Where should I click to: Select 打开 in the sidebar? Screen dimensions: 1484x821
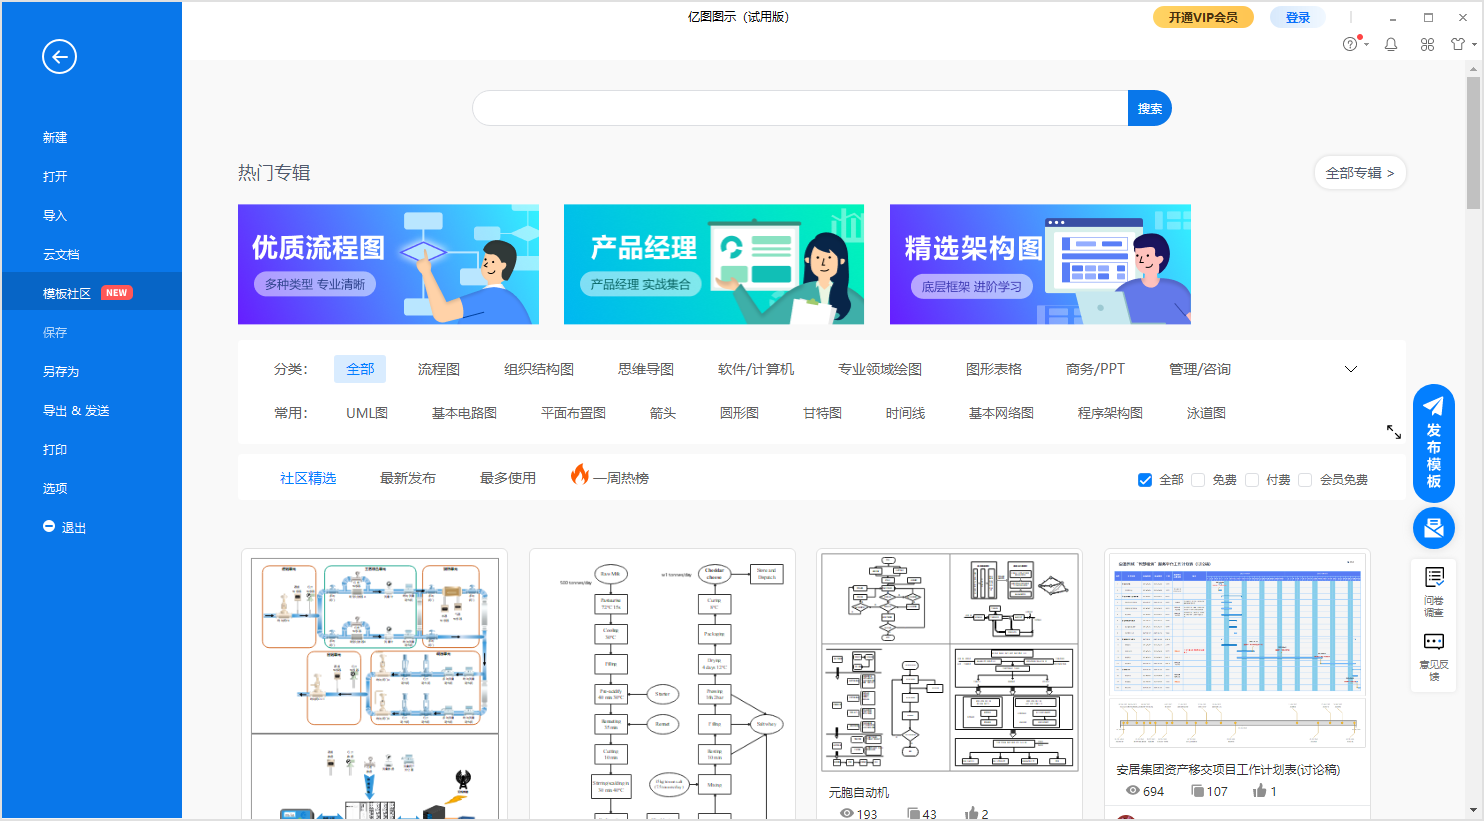55,176
